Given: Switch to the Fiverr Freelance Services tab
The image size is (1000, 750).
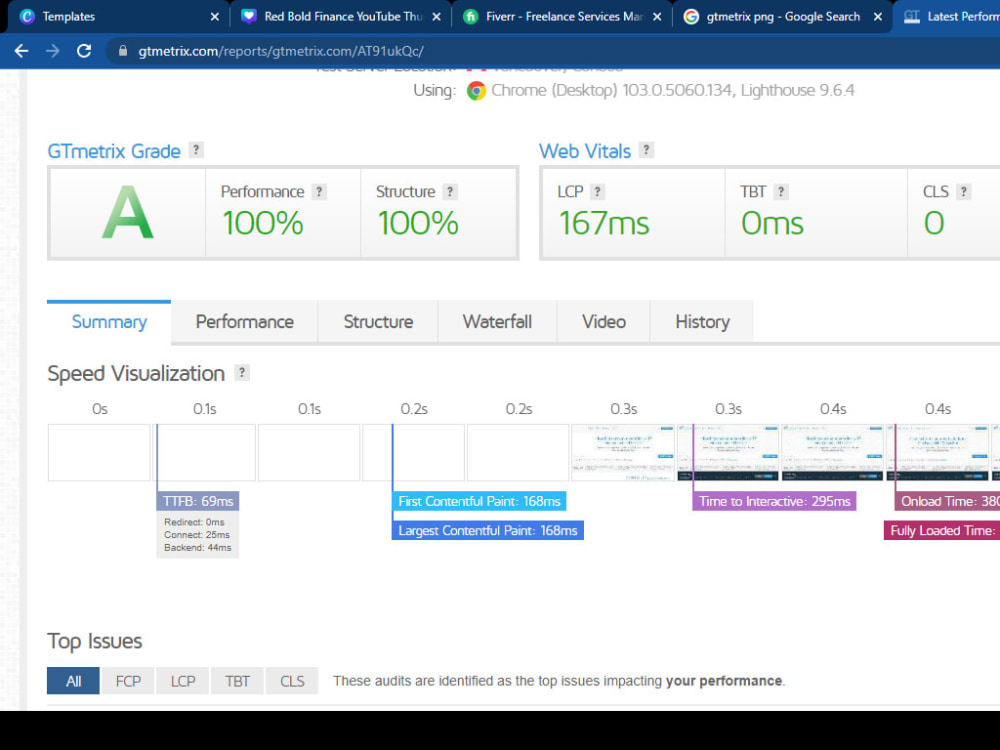Looking at the screenshot, I should (x=562, y=17).
